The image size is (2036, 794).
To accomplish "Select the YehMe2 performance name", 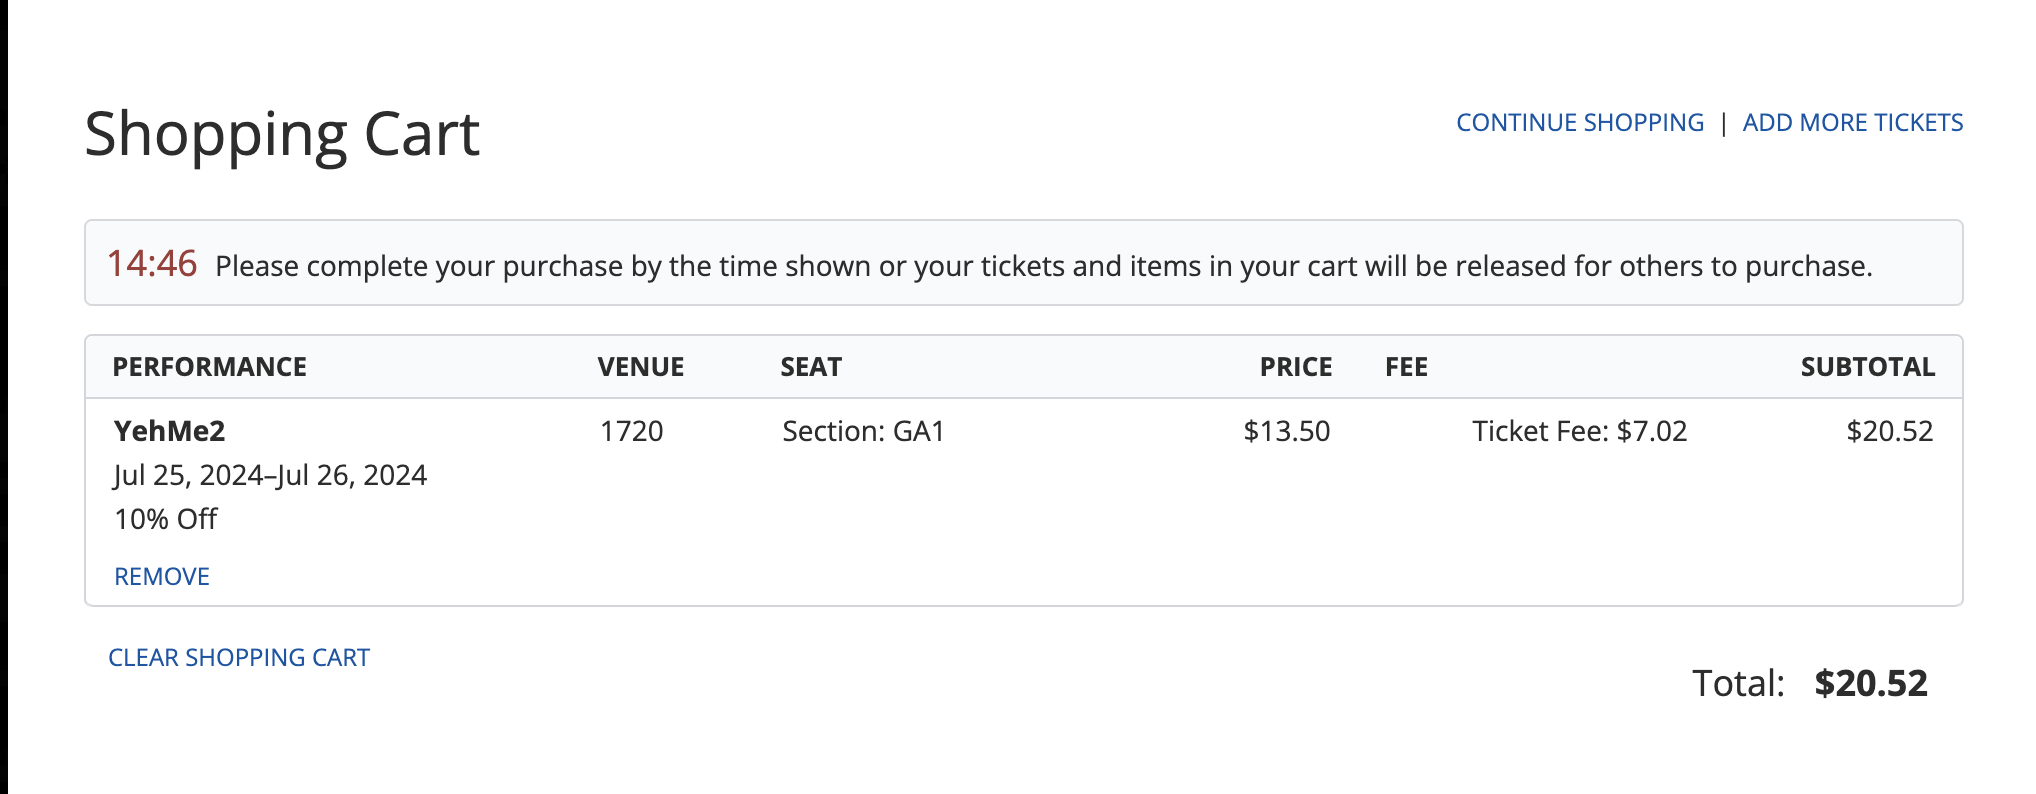I will click(x=170, y=431).
